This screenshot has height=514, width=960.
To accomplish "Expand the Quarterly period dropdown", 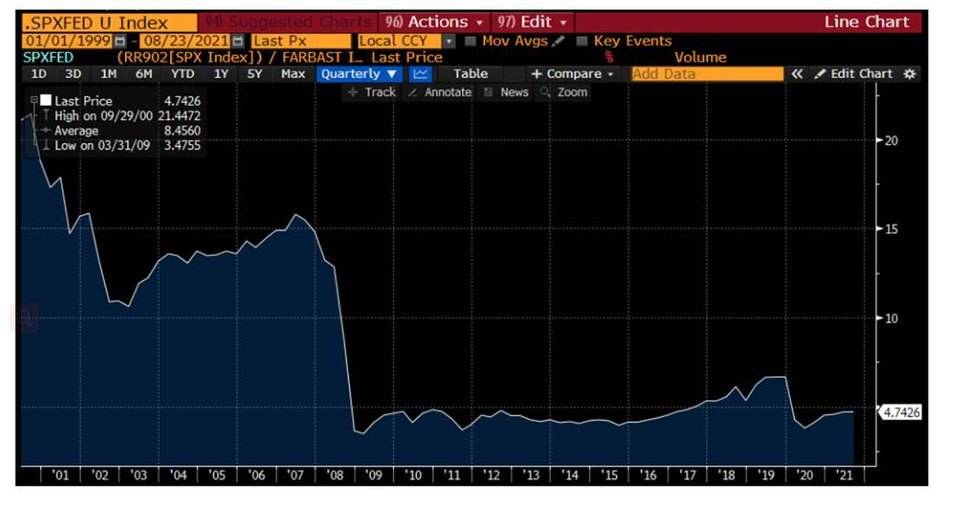I will (359, 74).
